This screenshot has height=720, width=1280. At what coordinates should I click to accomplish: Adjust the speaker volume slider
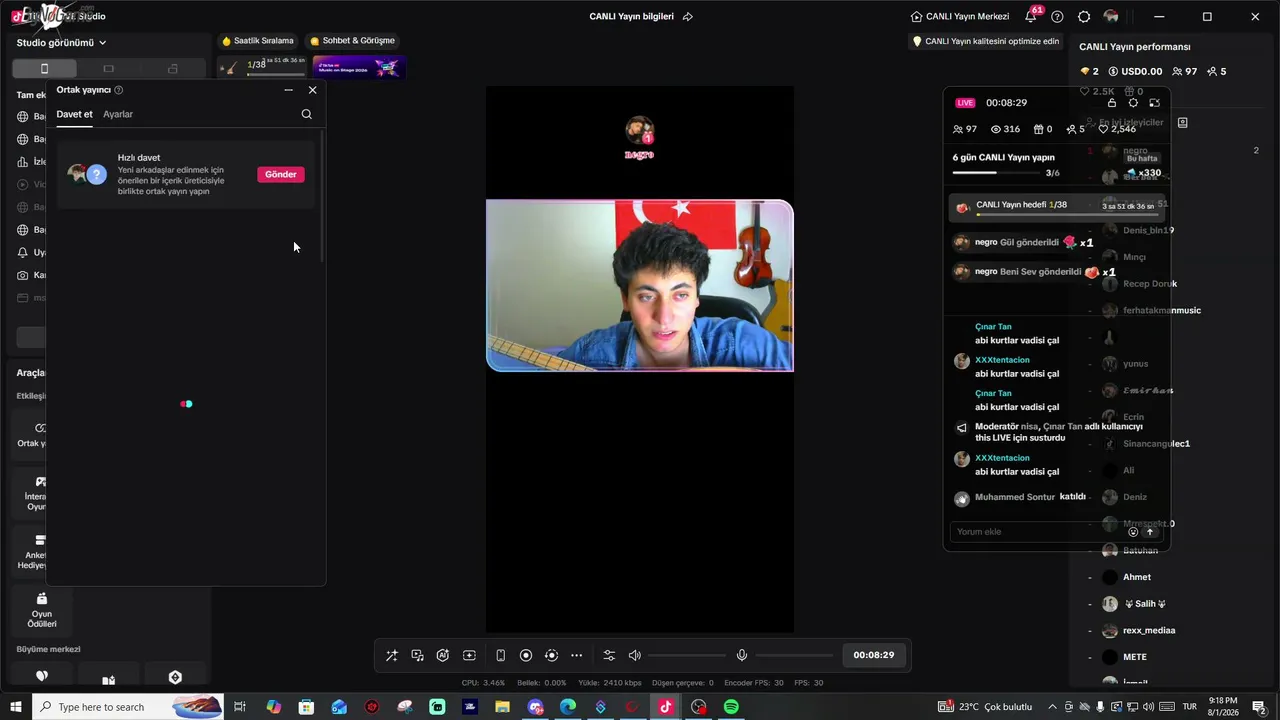point(687,655)
